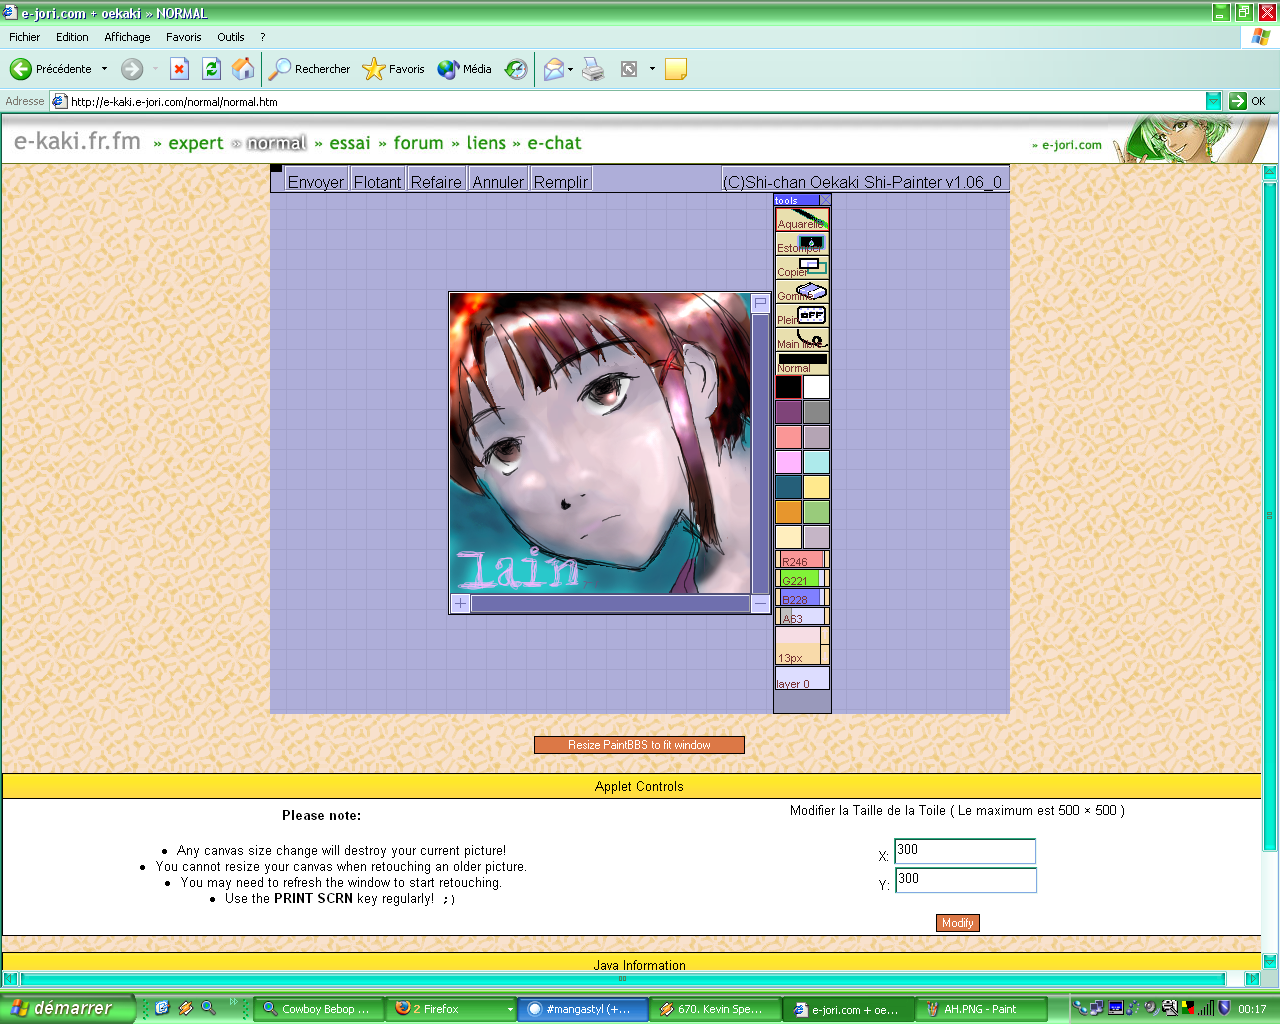Open the e-jori.com link
The height and width of the screenshot is (1024, 1280).
coord(1071,145)
